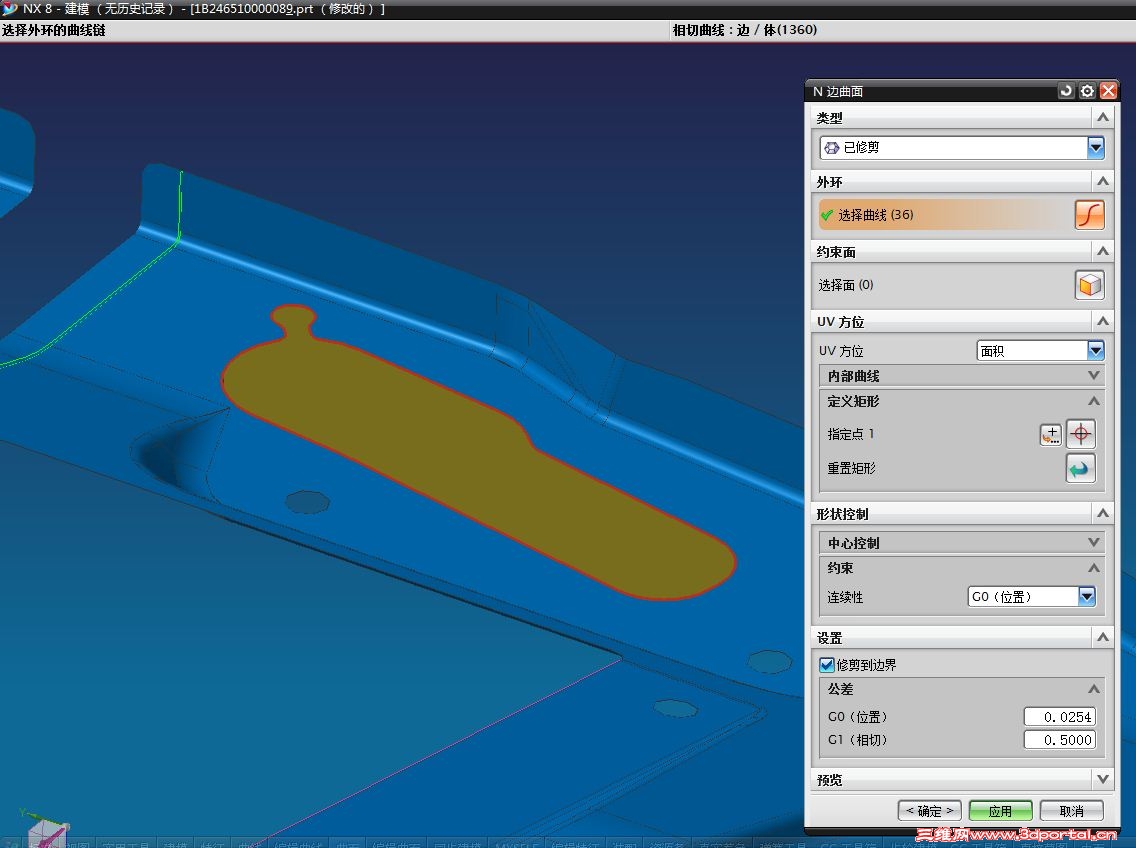Collapse the 形状控制 section
Viewport: 1136px width, 848px height.
[x=1103, y=513]
